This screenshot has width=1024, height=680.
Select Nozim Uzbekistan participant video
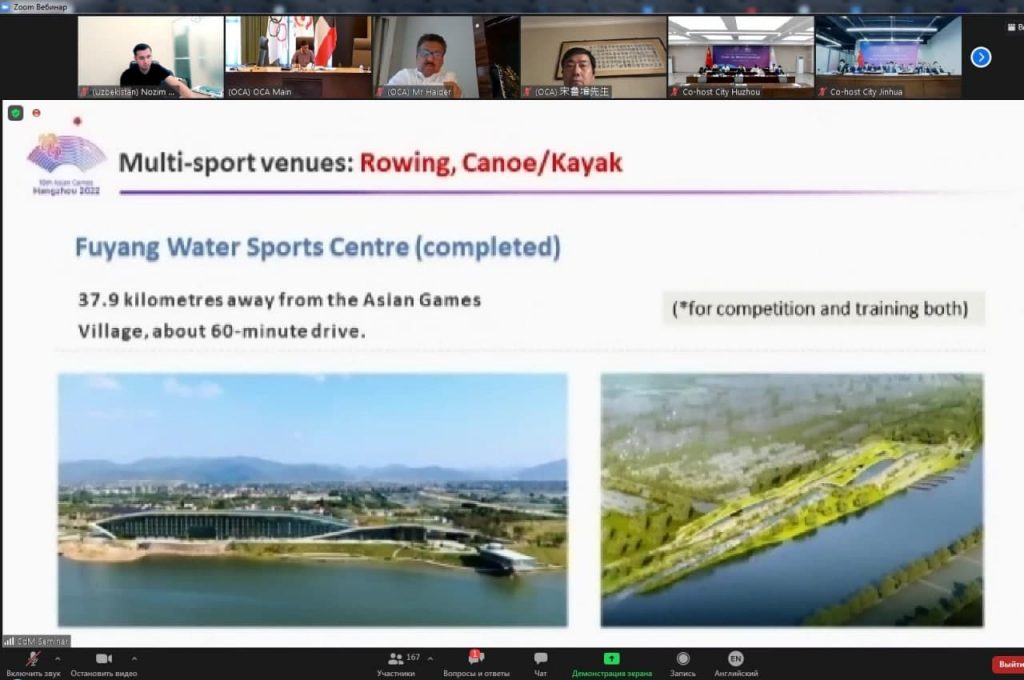tap(150, 56)
